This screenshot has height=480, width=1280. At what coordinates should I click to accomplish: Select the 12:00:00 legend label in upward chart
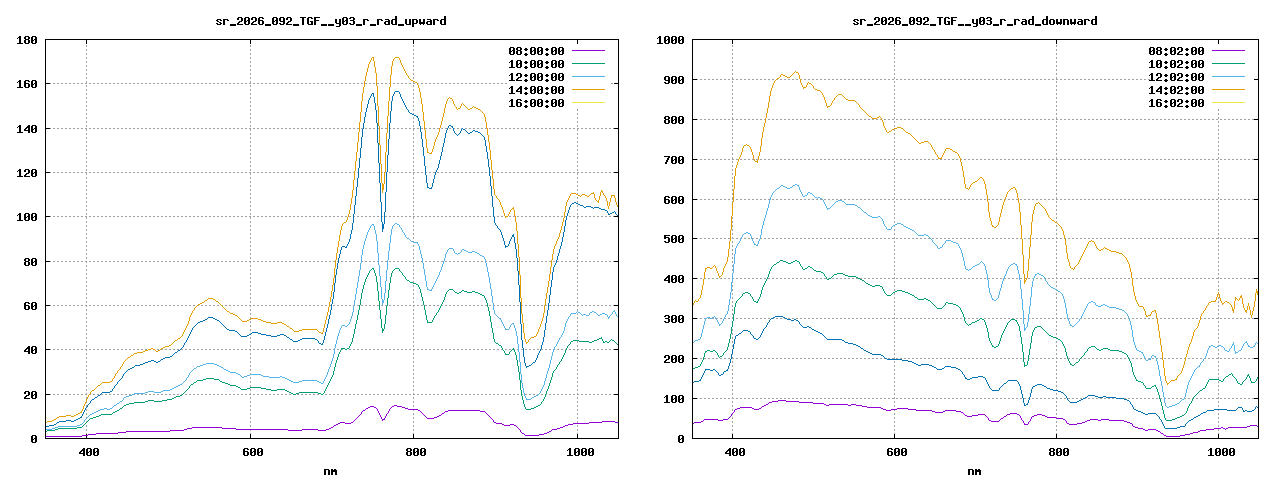tap(535, 76)
